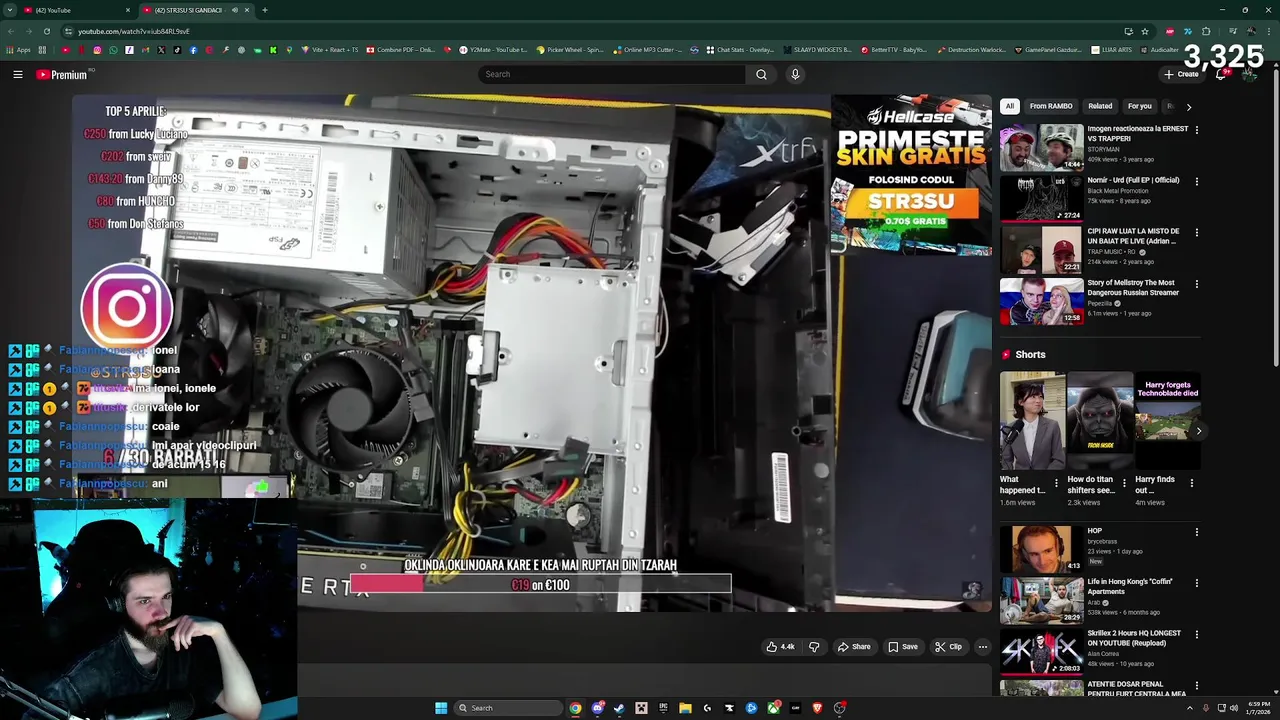
Task: Open the YouTube guide hamburger menu
Action: tap(18, 74)
